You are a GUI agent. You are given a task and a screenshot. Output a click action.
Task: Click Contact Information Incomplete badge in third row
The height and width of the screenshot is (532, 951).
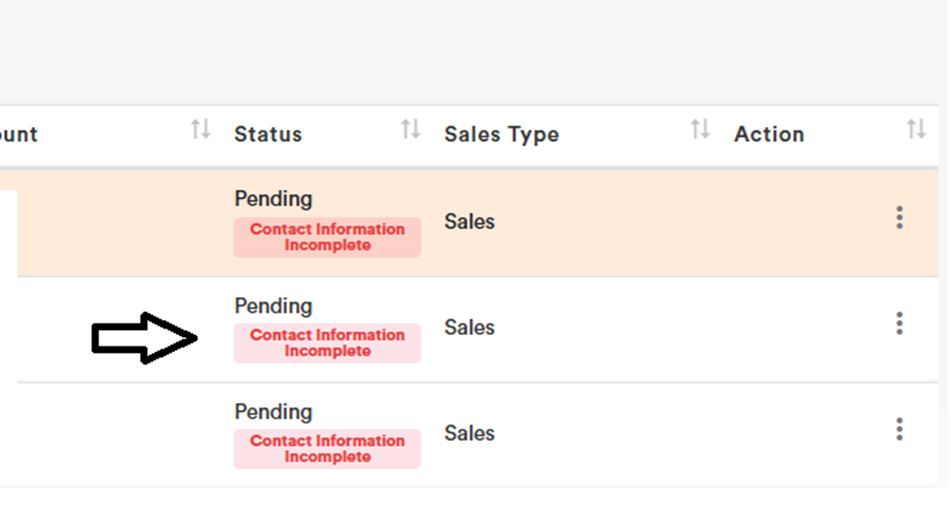coord(328,449)
